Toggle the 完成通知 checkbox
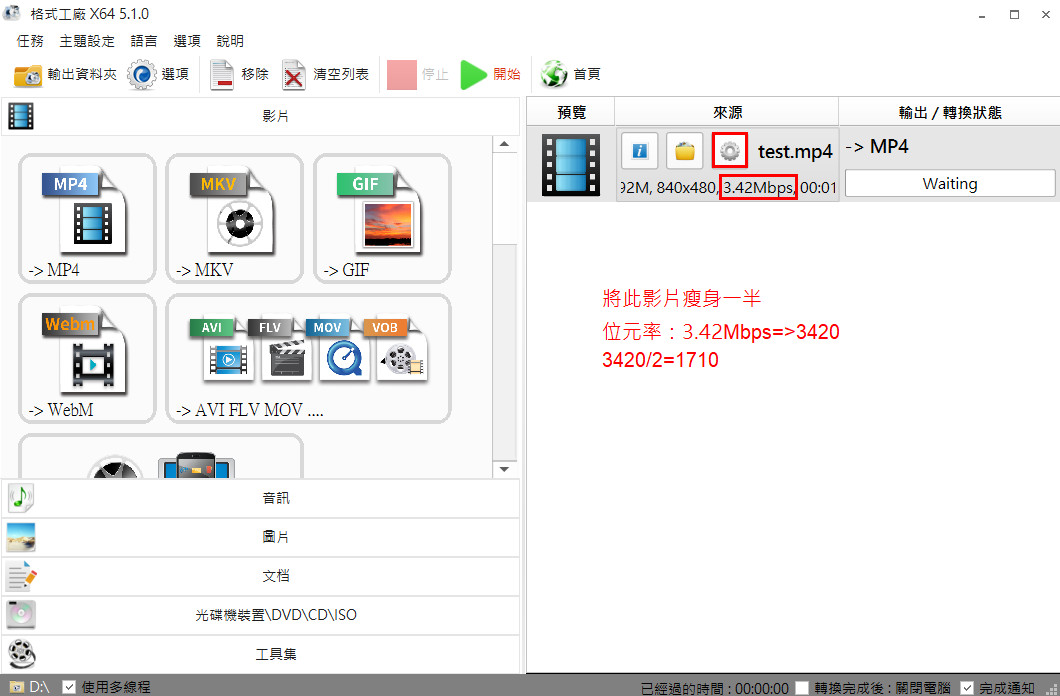 tap(966, 688)
